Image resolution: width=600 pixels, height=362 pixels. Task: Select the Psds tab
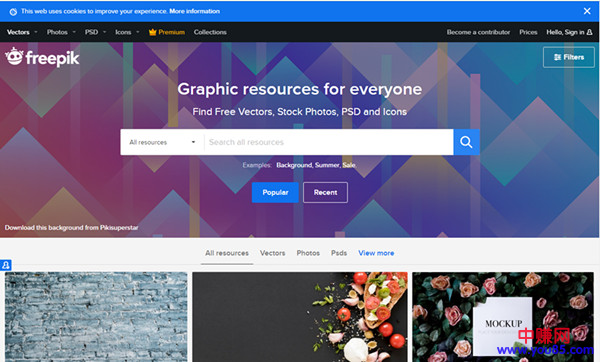[x=339, y=253]
